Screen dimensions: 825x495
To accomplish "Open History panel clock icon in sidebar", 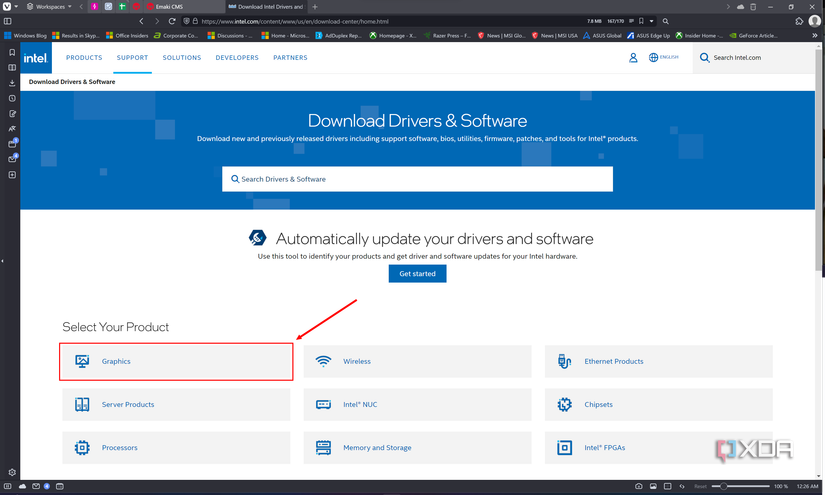I will pyautogui.click(x=12, y=98).
